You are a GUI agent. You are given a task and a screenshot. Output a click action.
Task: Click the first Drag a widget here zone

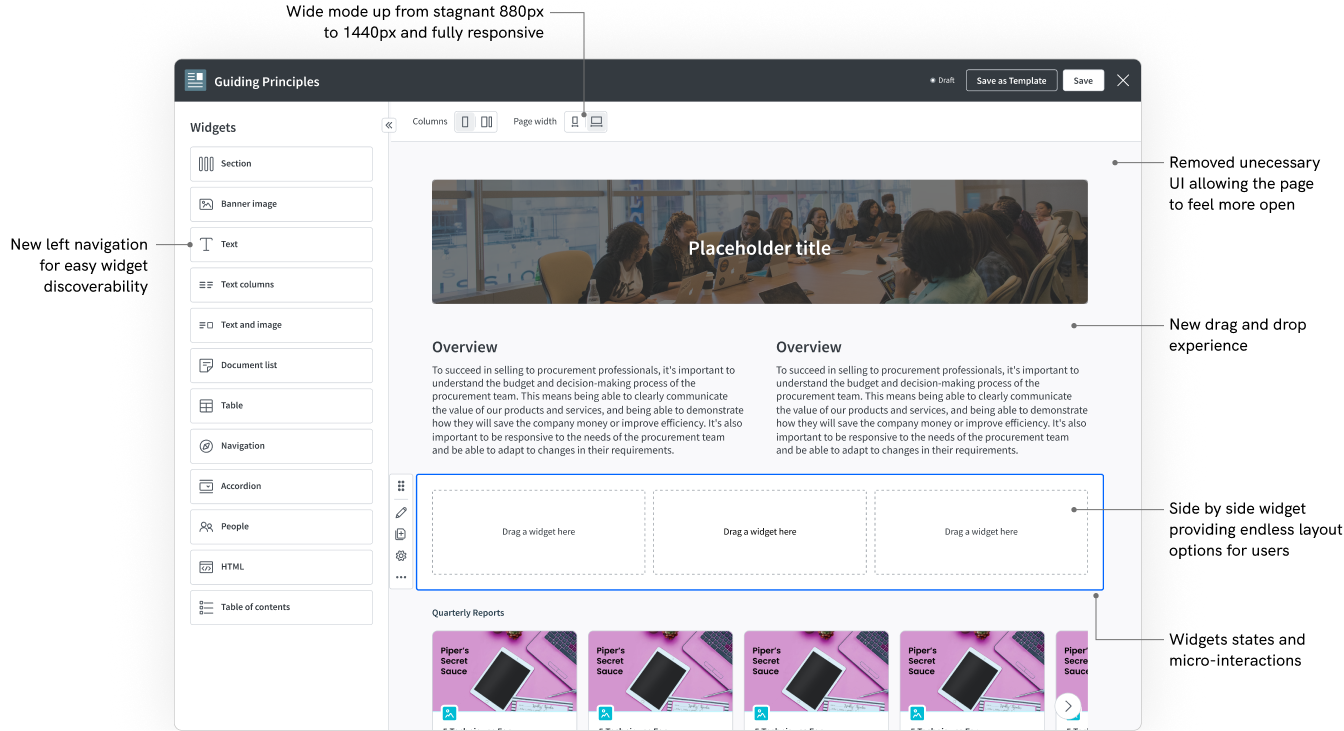click(x=538, y=532)
